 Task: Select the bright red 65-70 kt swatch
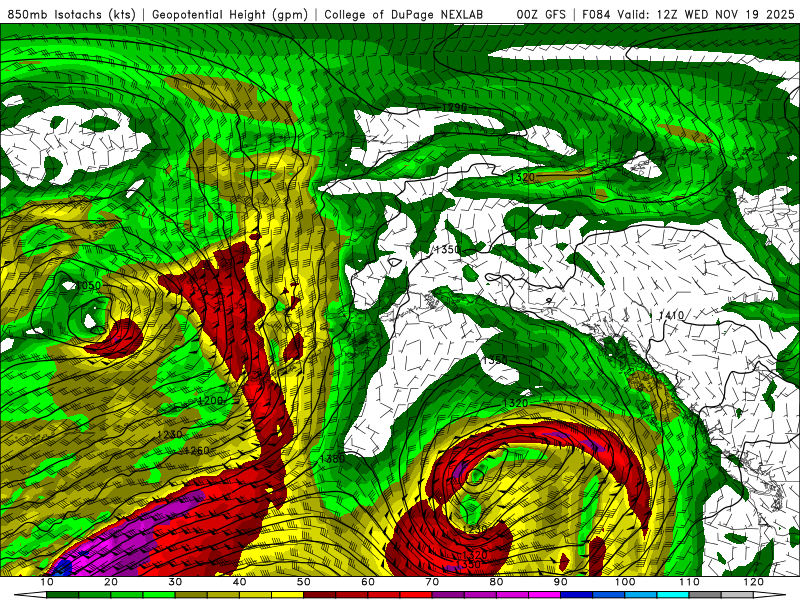click(x=416, y=595)
